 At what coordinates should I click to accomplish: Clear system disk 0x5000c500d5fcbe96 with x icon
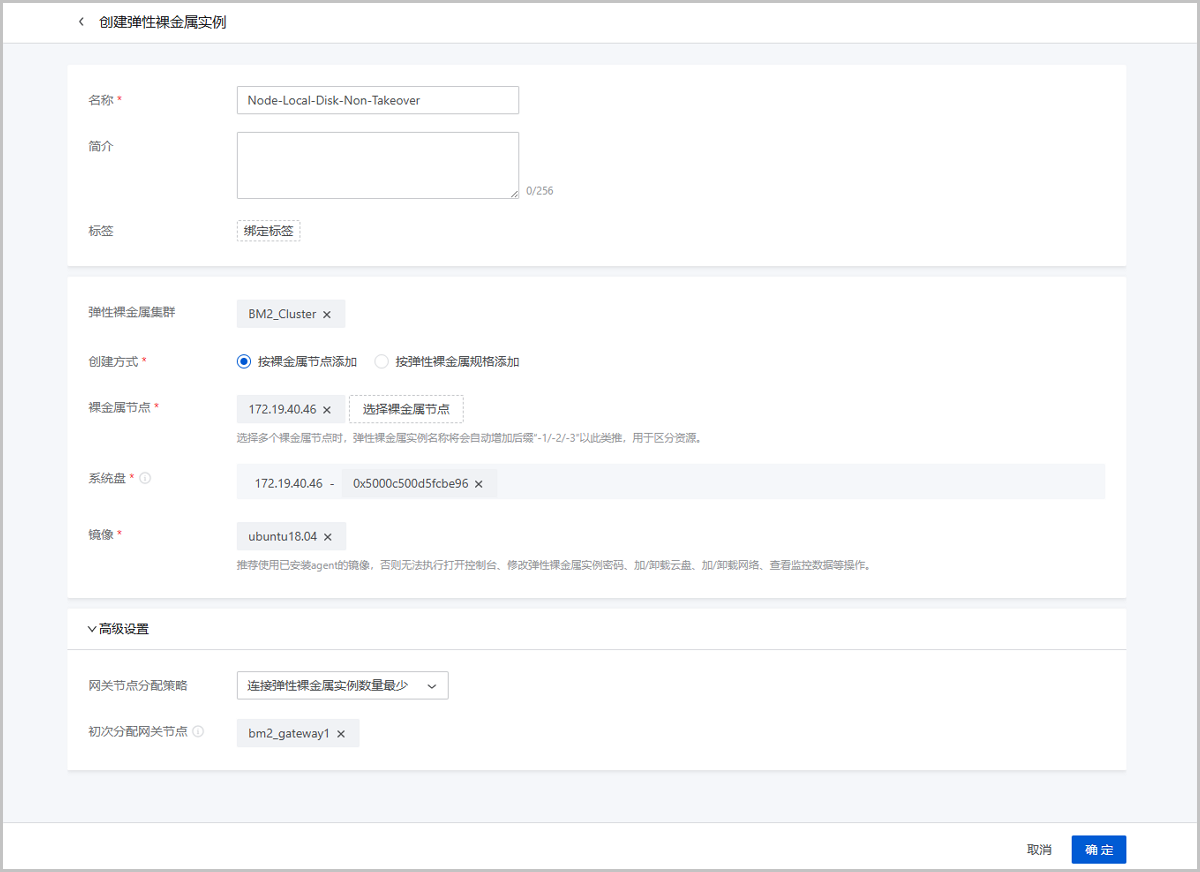tap(479, 484)
